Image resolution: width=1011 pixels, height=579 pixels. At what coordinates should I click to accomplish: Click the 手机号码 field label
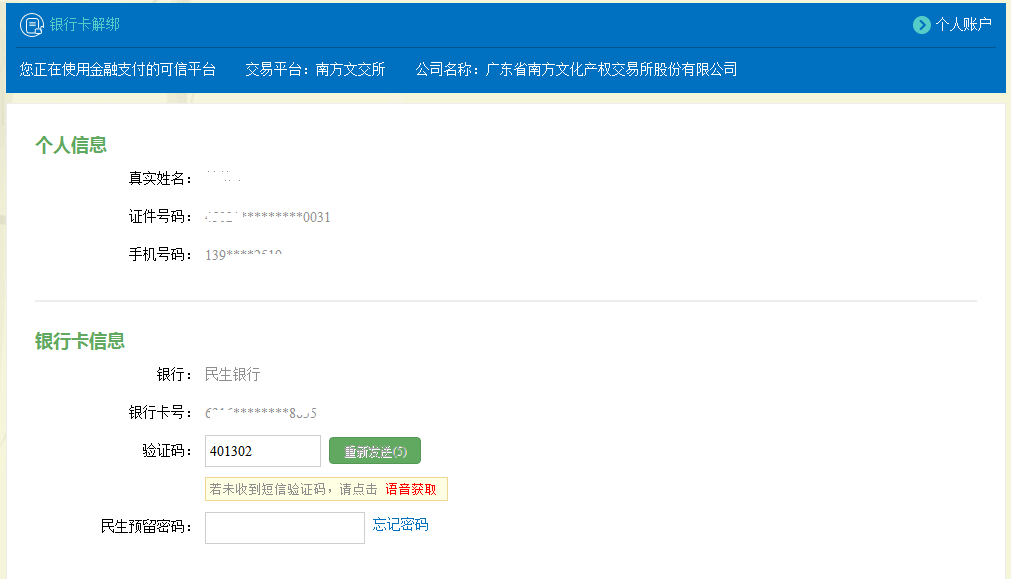coord(160,255)
